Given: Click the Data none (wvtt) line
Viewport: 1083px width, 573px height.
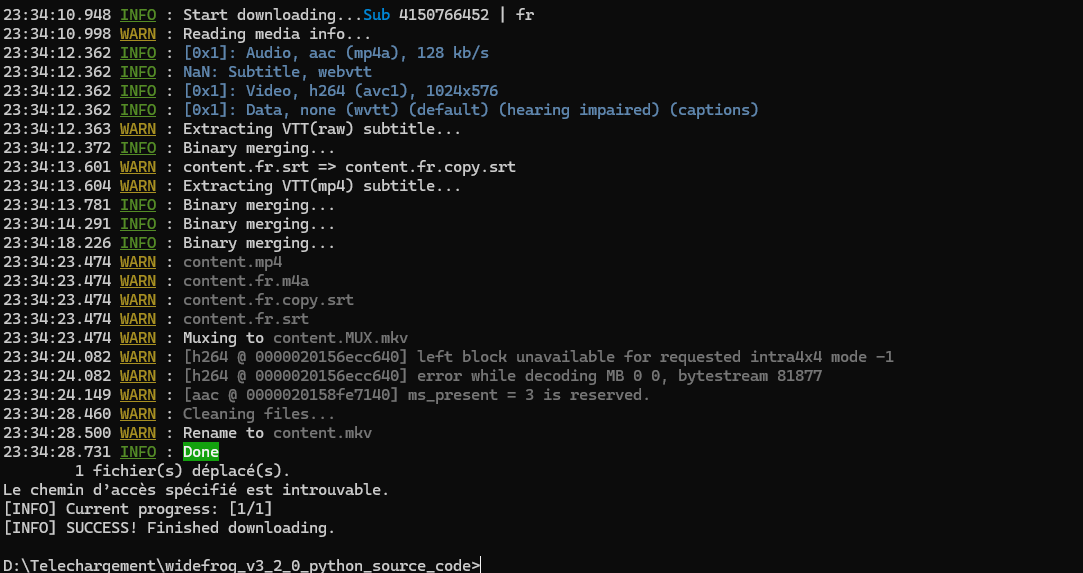Looking at the screenshot, I should (x=470, y=110).
